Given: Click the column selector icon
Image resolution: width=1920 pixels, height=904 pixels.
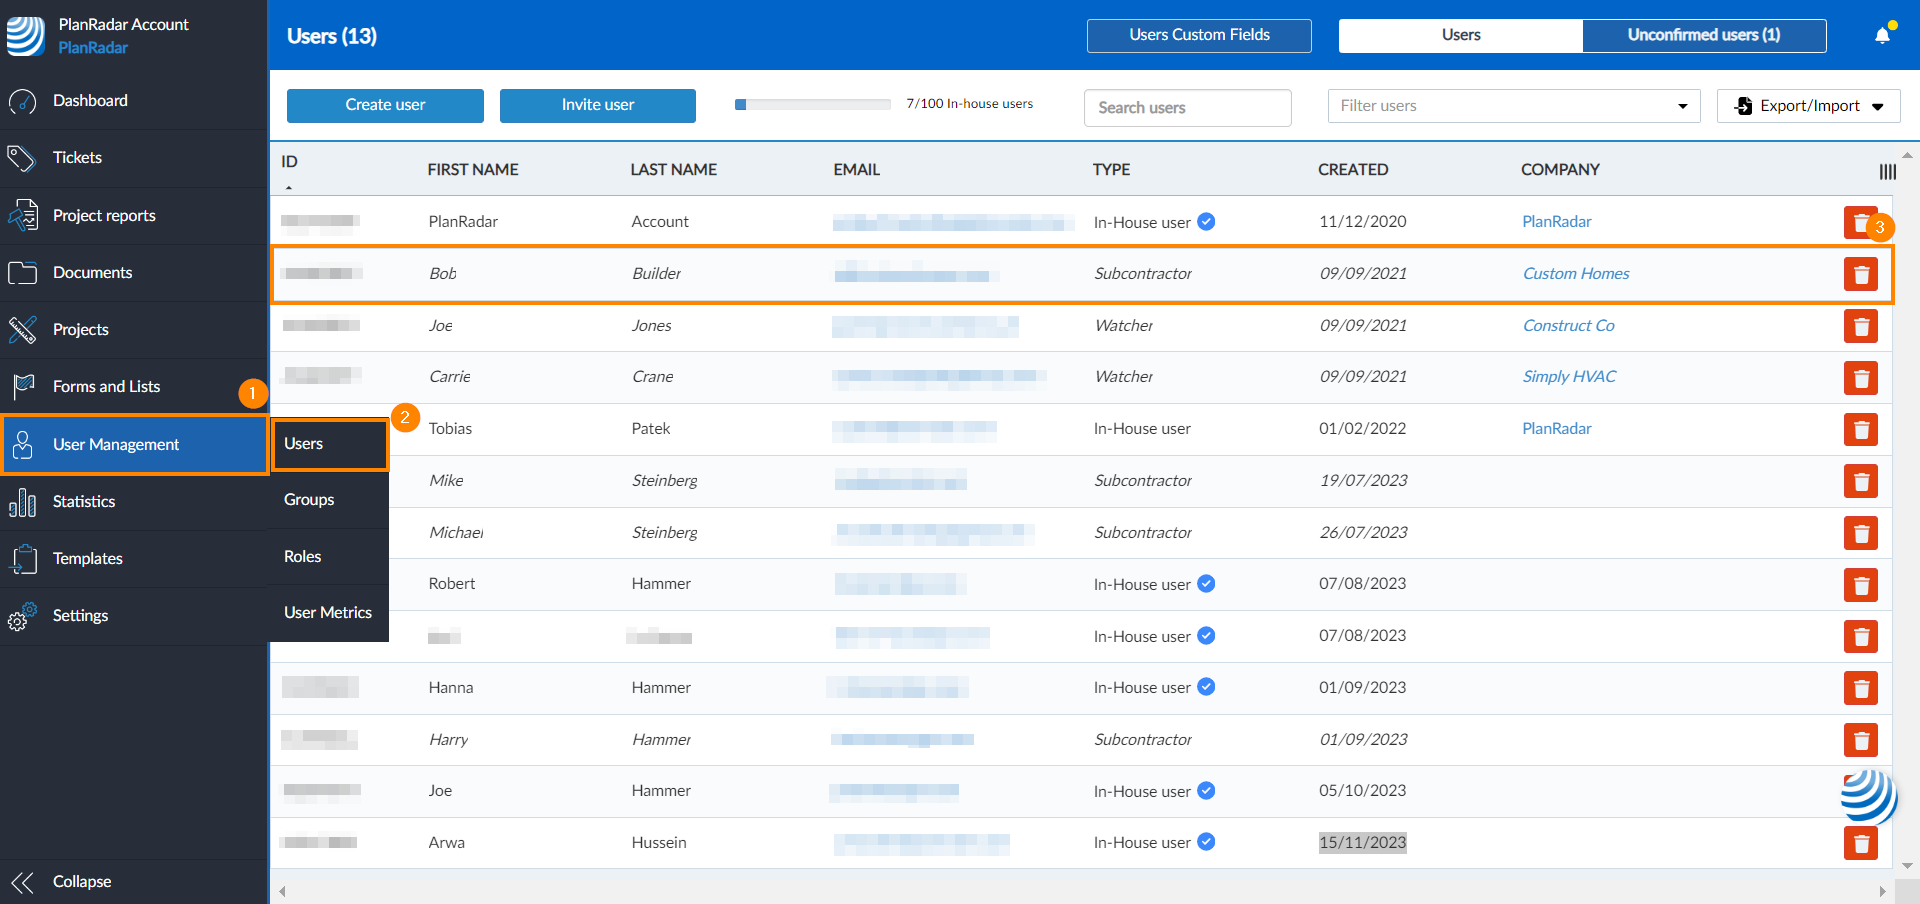Looking at the screenshot, I should point(1887,172).
